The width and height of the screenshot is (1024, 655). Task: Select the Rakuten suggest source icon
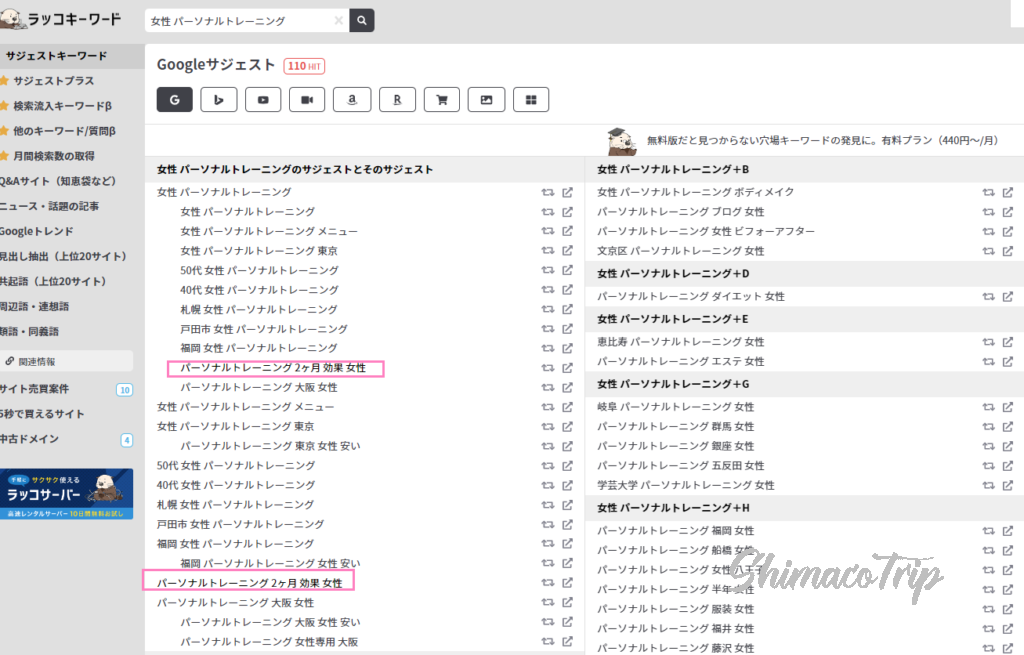397,99
